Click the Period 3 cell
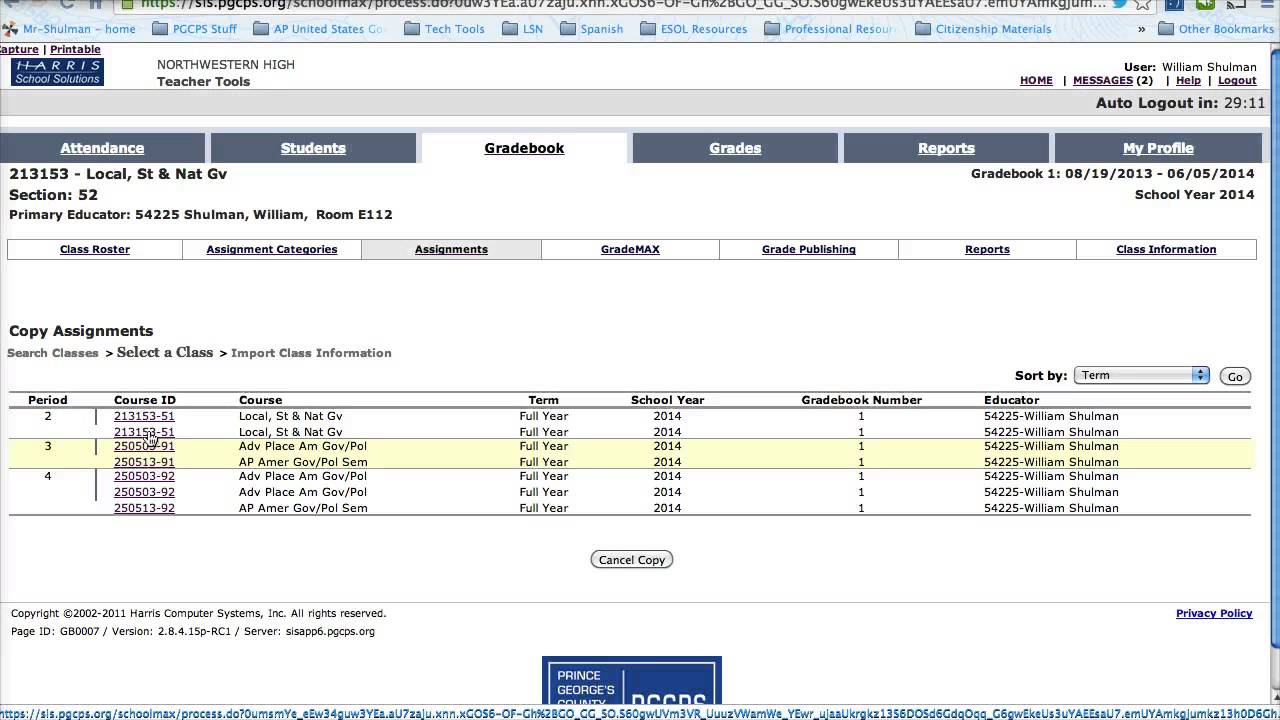This screenshot has width=1280, height=720. (47, 446)
